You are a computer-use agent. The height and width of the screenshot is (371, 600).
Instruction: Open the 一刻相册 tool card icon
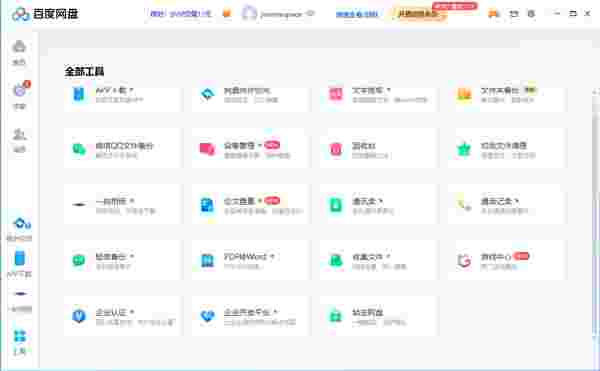pyautogui.click(x=79, y=205)
